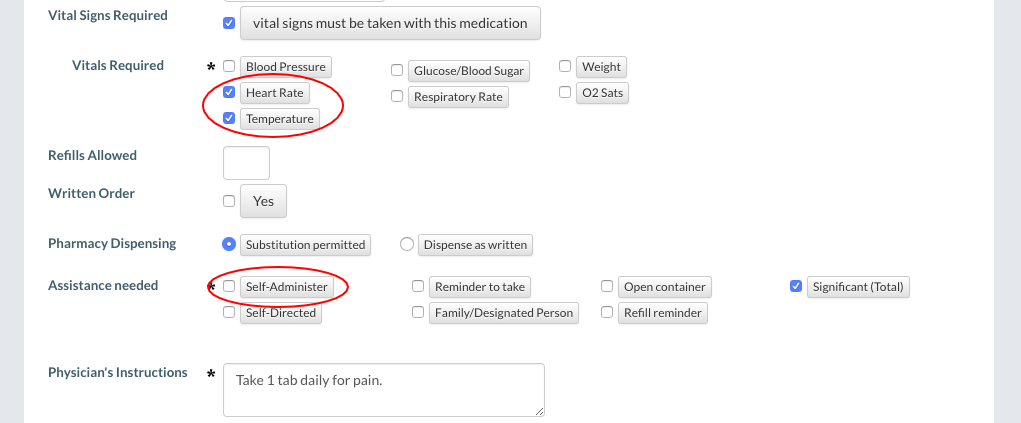1021x423 pixels.
Task: Check the Written Order Yes checkbox
Action: click(x=229, y=201)
